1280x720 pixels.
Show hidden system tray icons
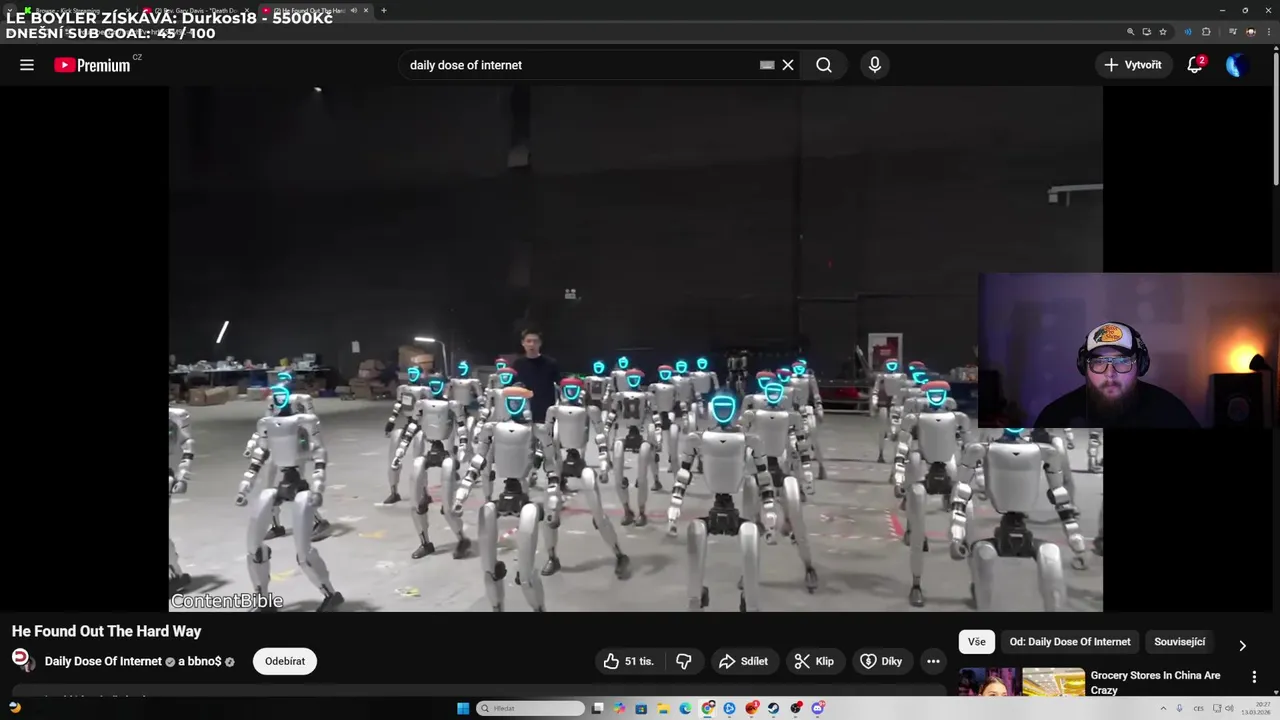tap(1164, 709)
